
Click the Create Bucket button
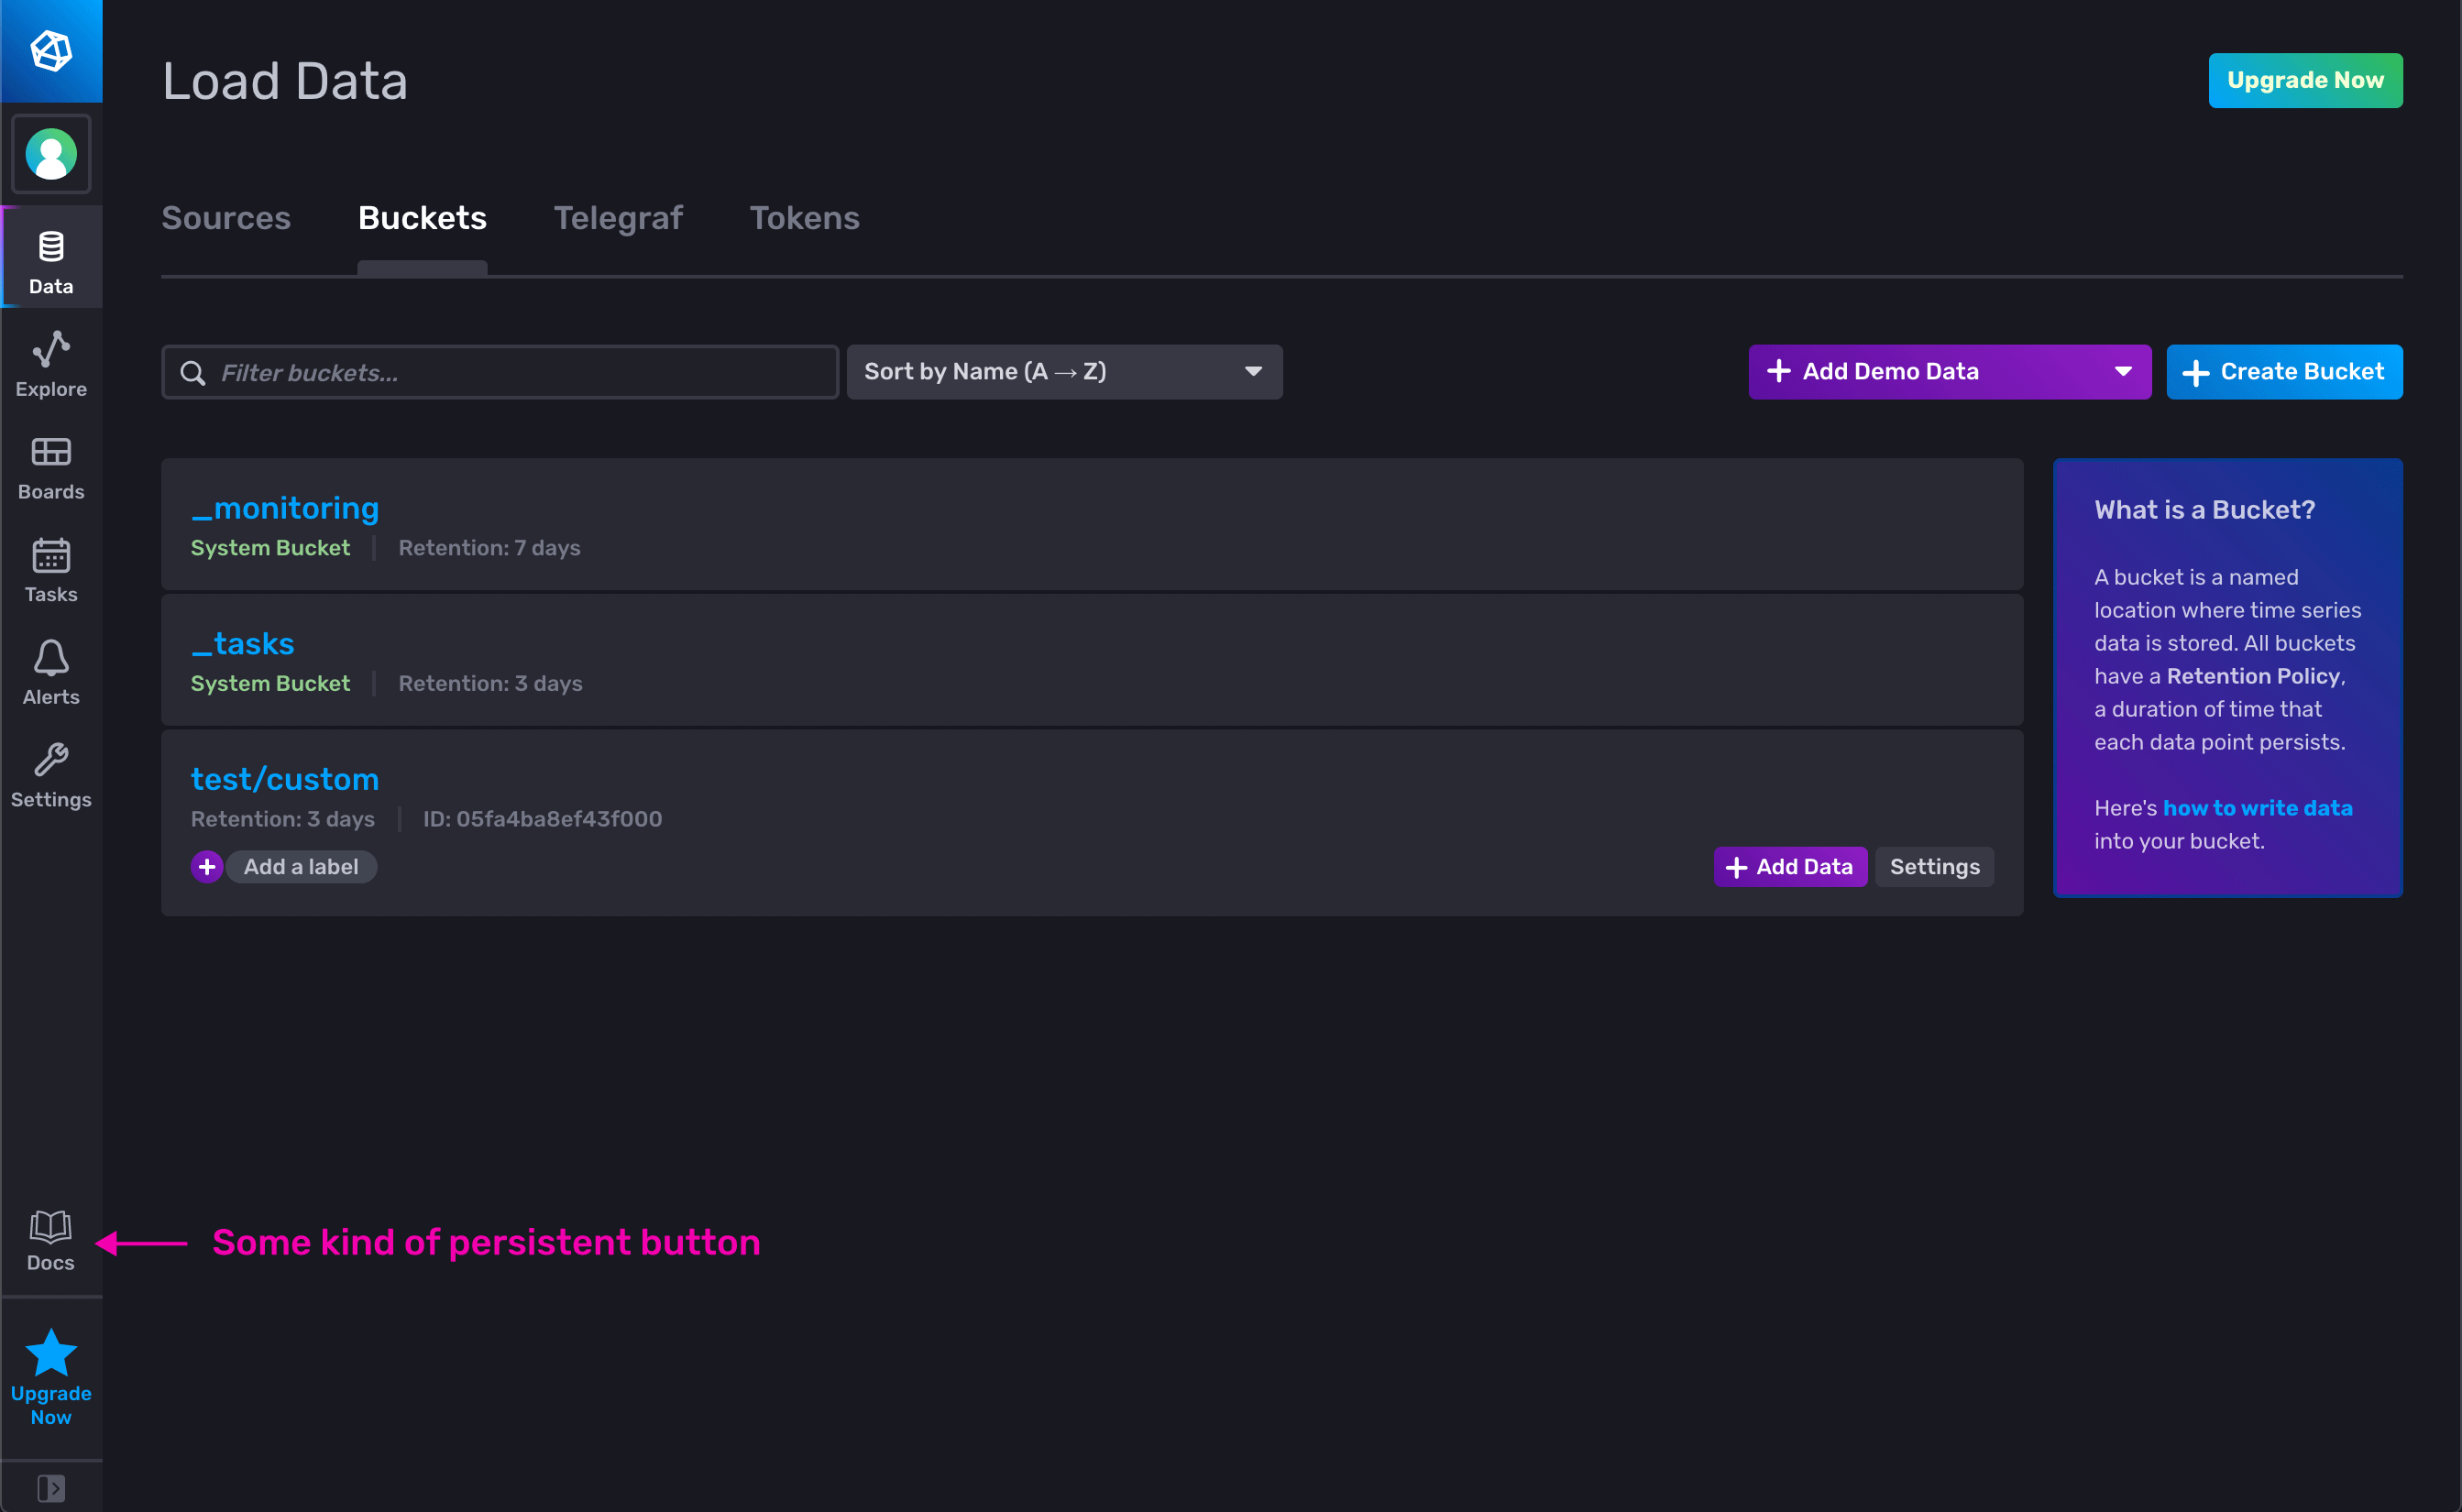tap(2284, 372)
